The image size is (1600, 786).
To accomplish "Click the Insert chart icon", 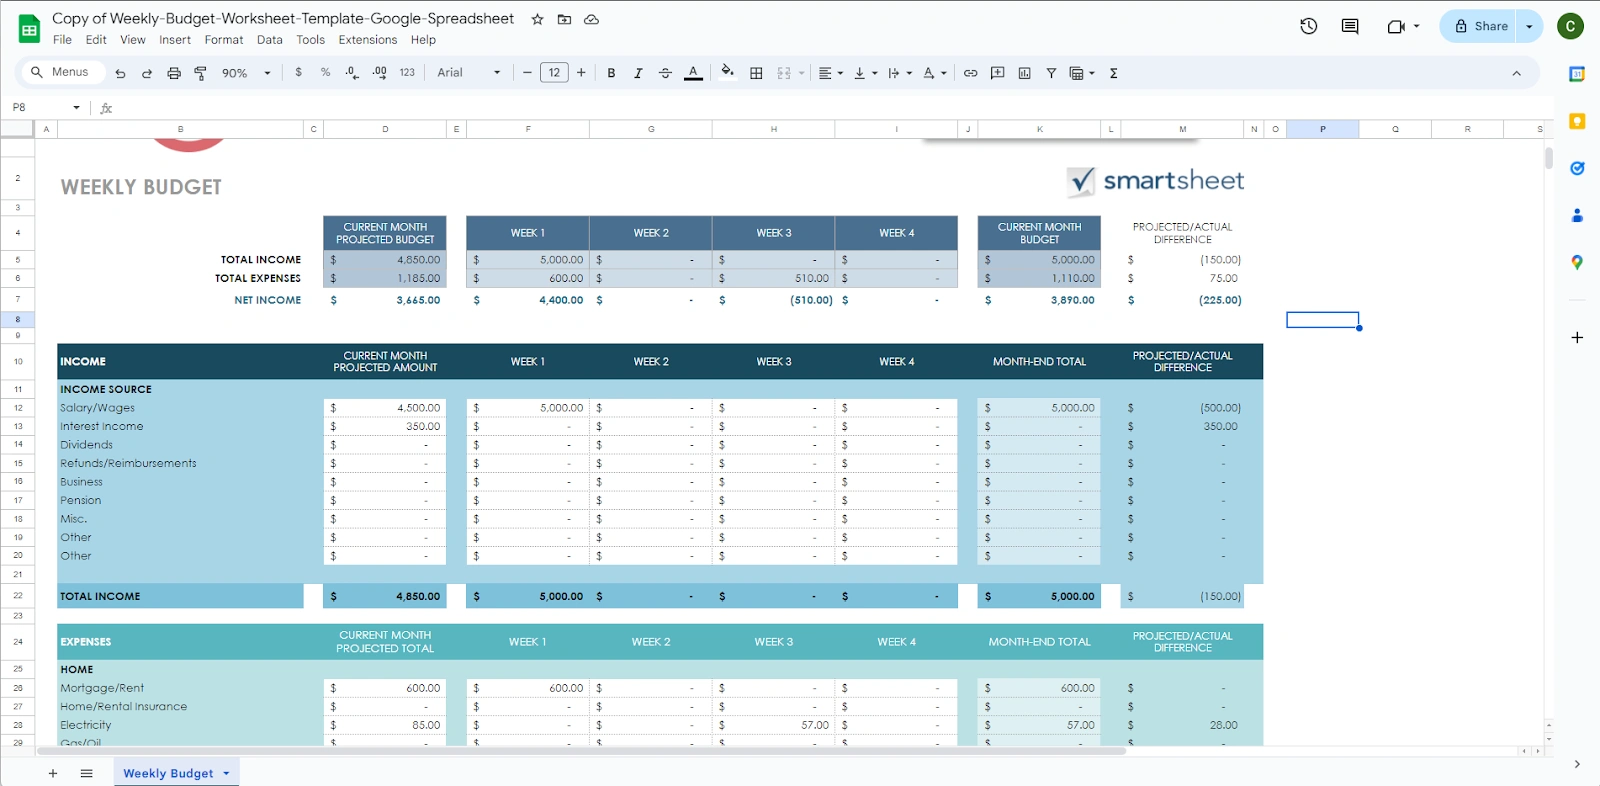I will tap(1024, 73).
